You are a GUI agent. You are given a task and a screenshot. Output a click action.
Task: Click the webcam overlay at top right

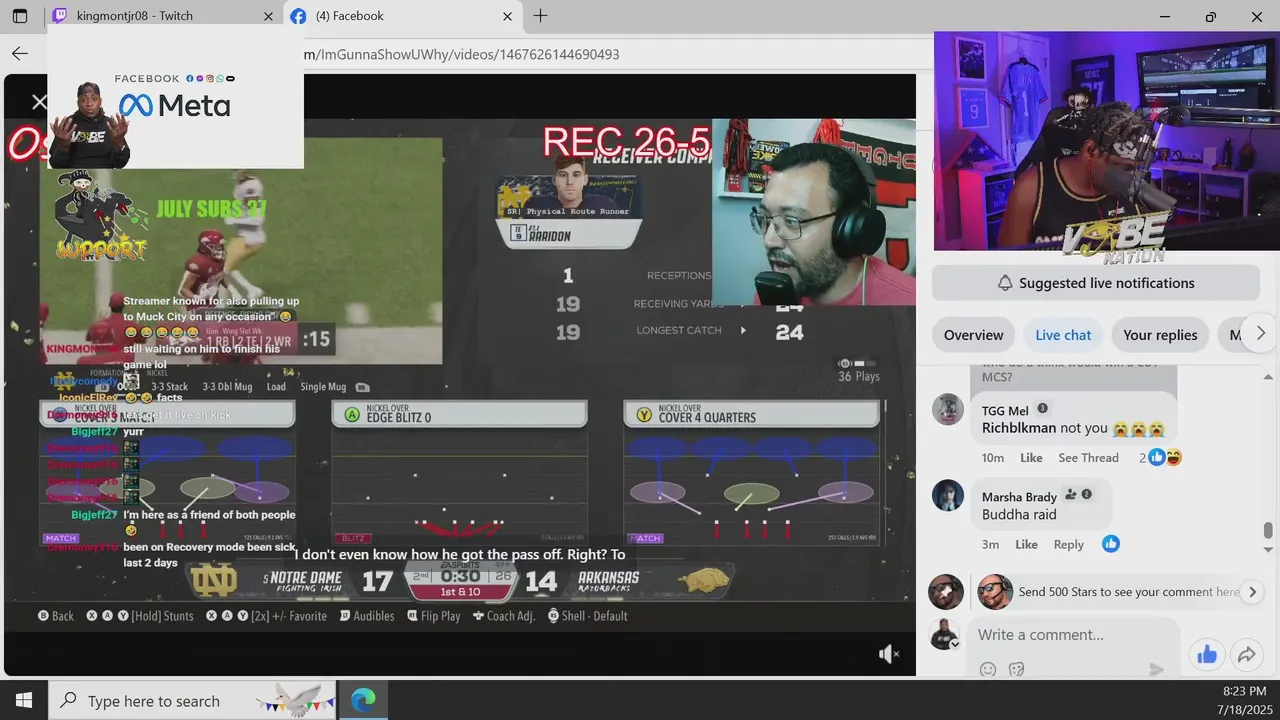[x=1107, y=141]
